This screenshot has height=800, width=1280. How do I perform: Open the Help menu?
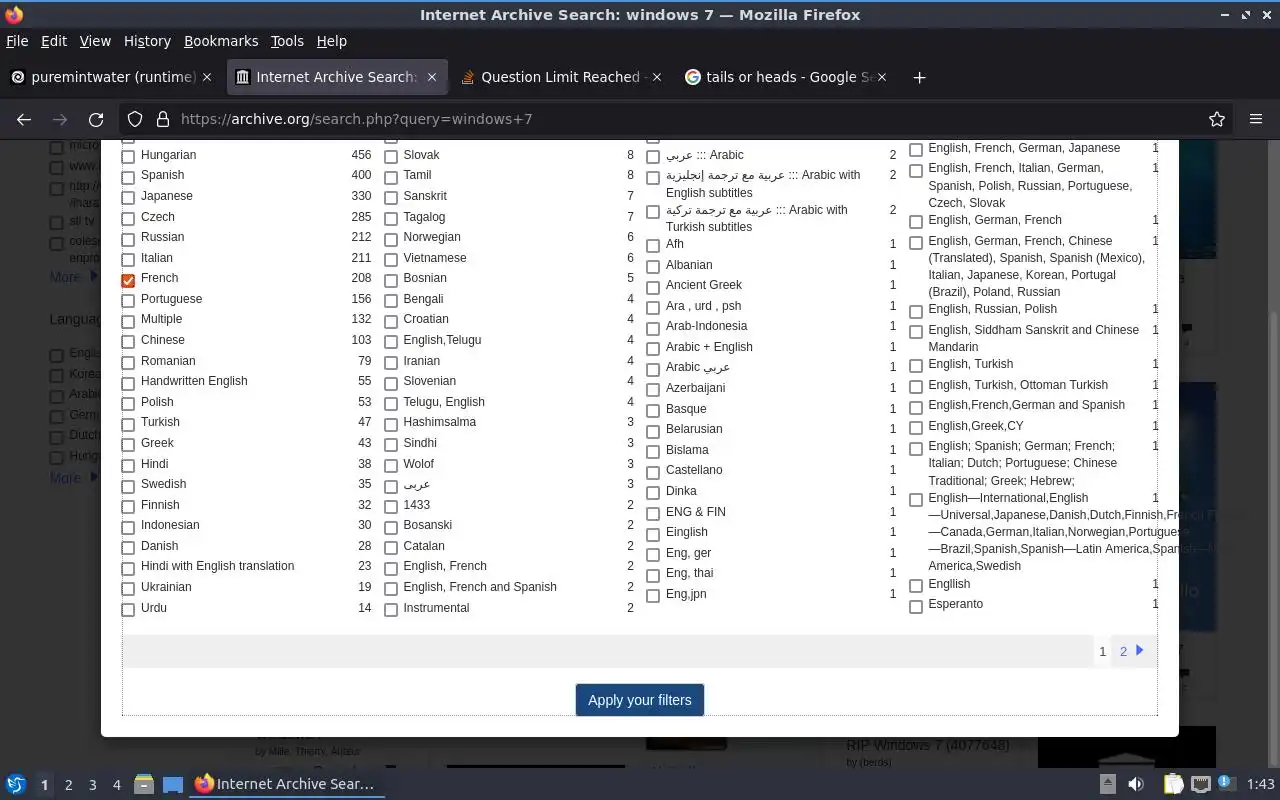(x=332, y=41)
